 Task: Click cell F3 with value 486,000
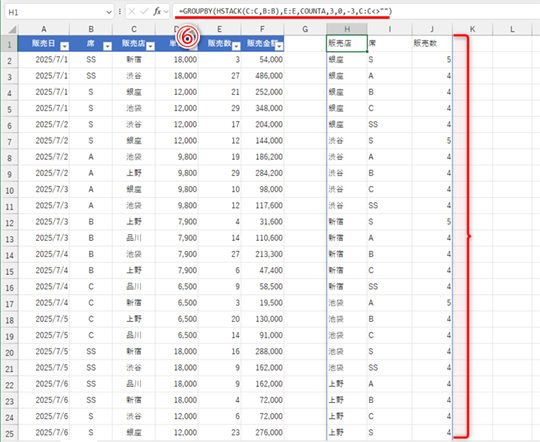click(262, 76)
